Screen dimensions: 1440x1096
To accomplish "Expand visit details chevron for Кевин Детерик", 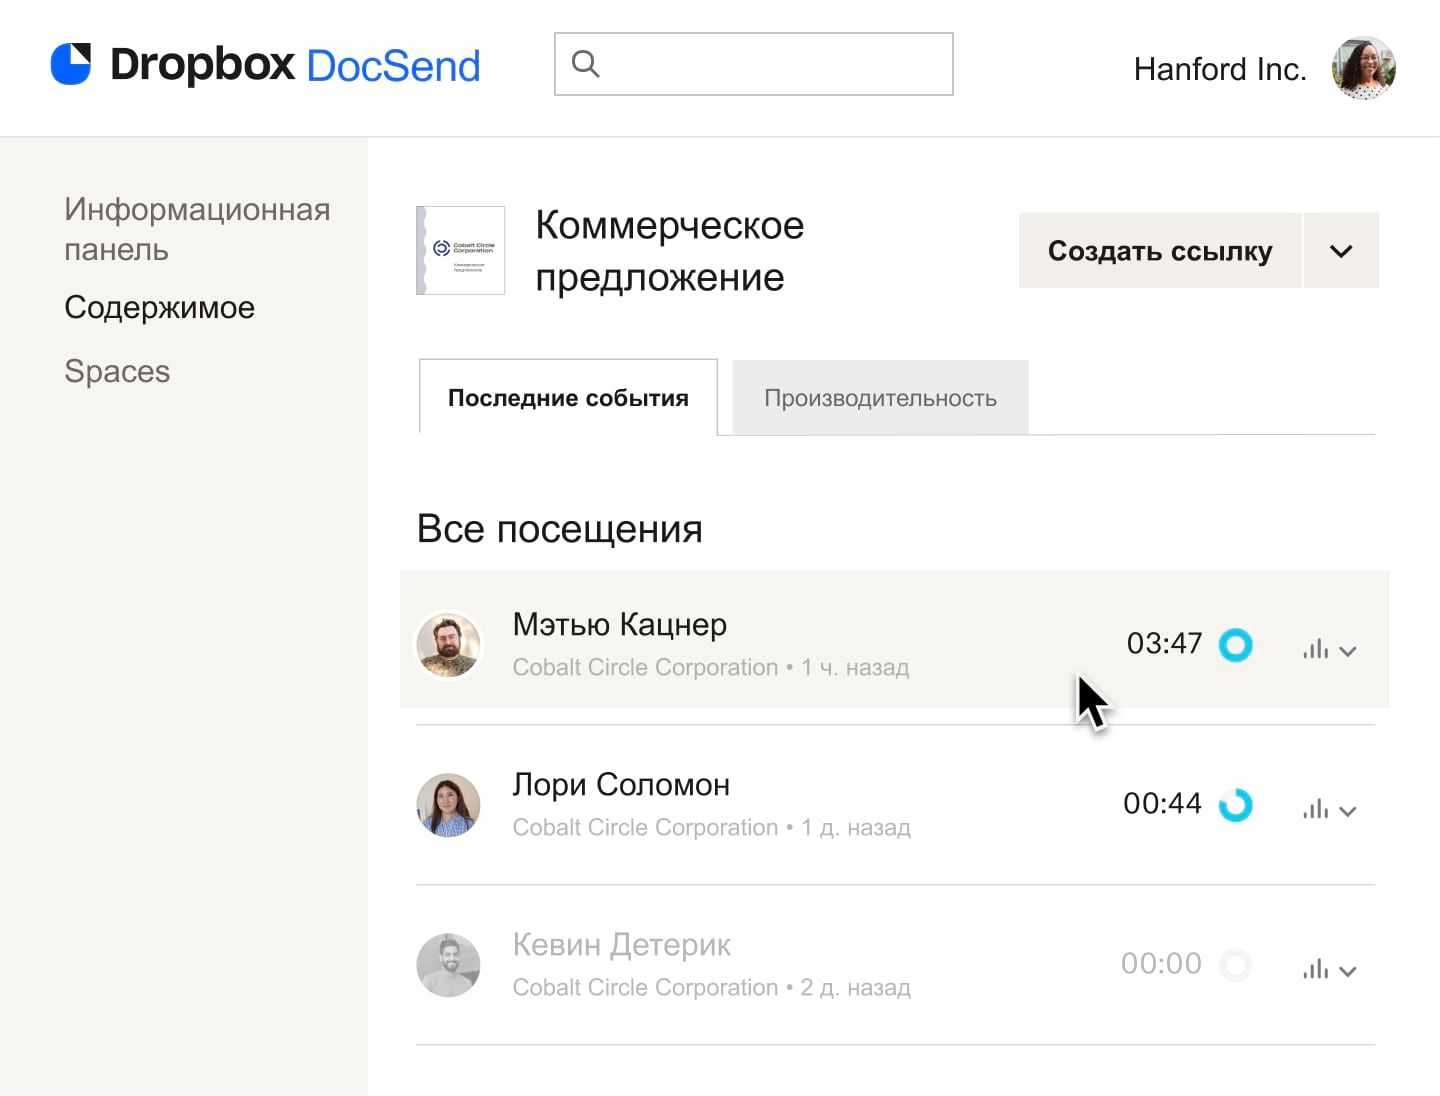I will click(x=1348, y=971).
